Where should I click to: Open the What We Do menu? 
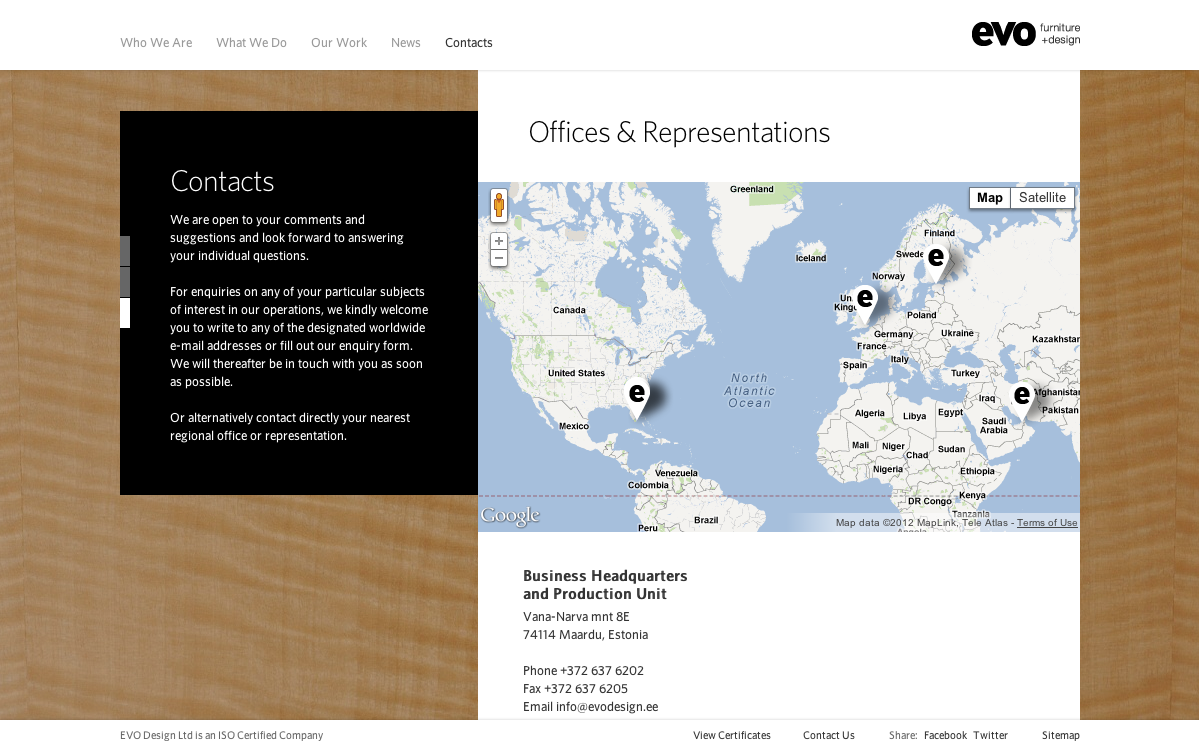pyautogui.click(x=251, y=43)
